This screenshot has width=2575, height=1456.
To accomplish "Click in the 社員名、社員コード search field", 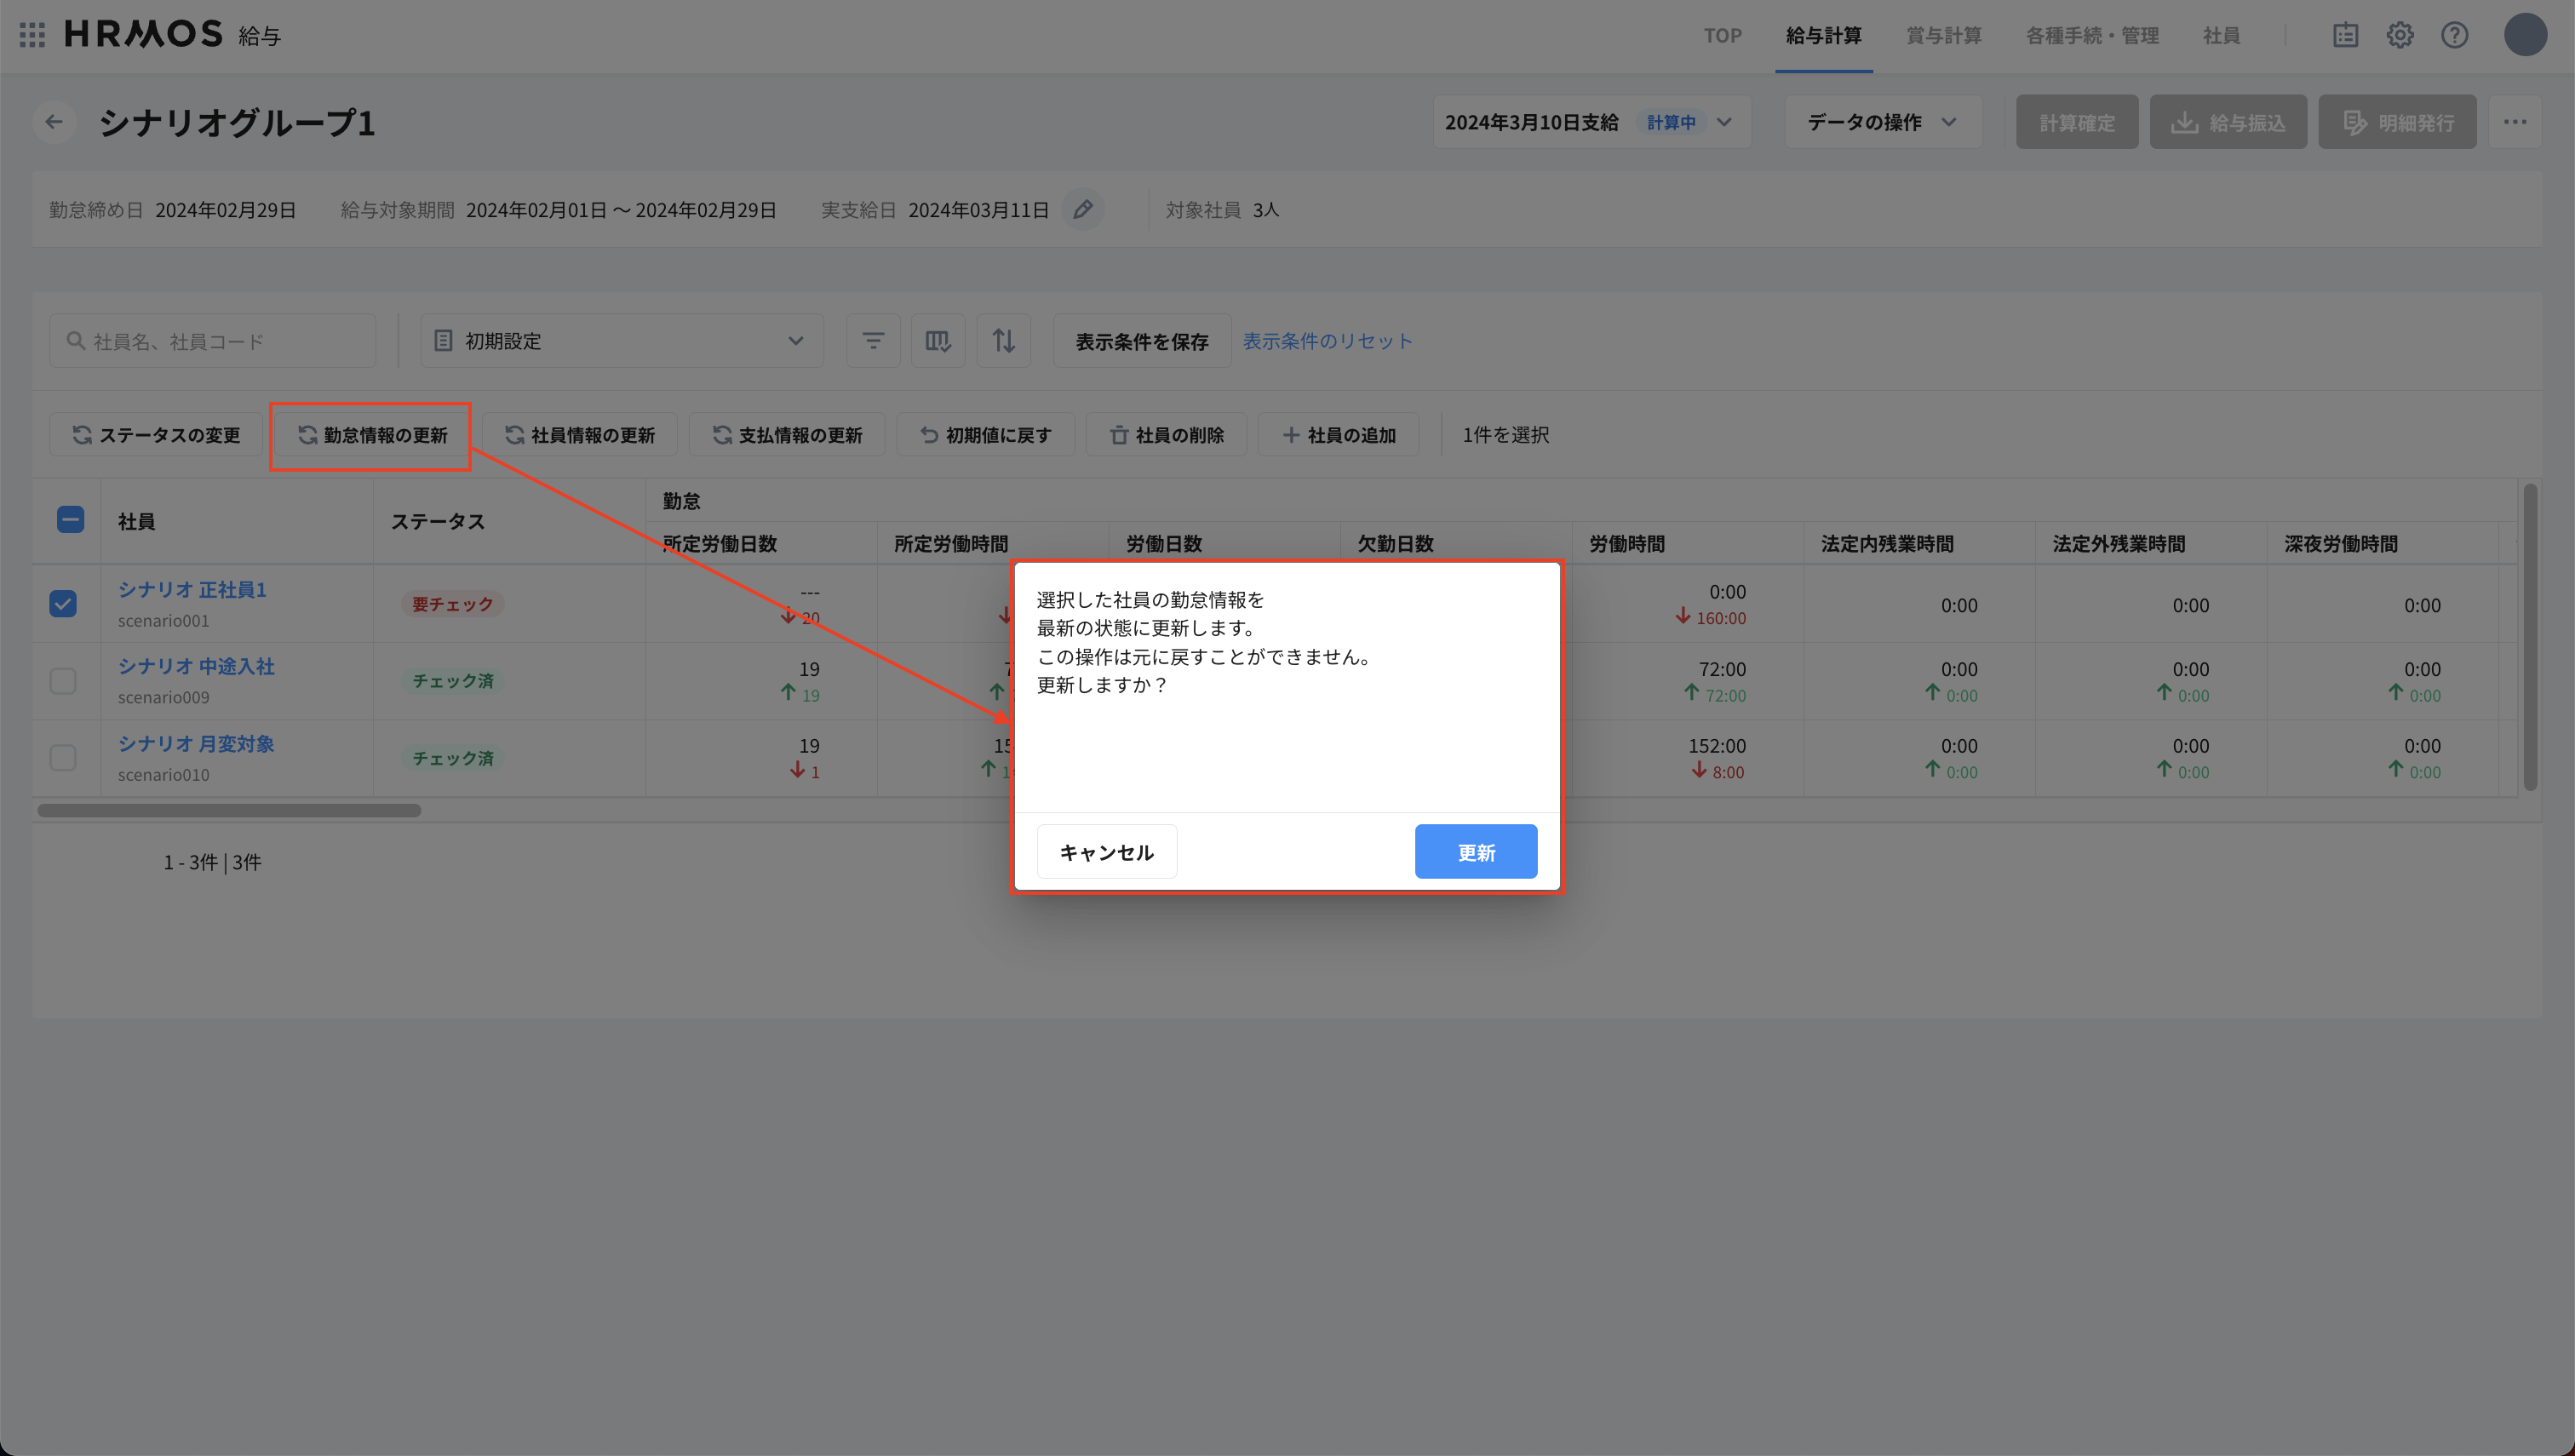I will 212,340.
